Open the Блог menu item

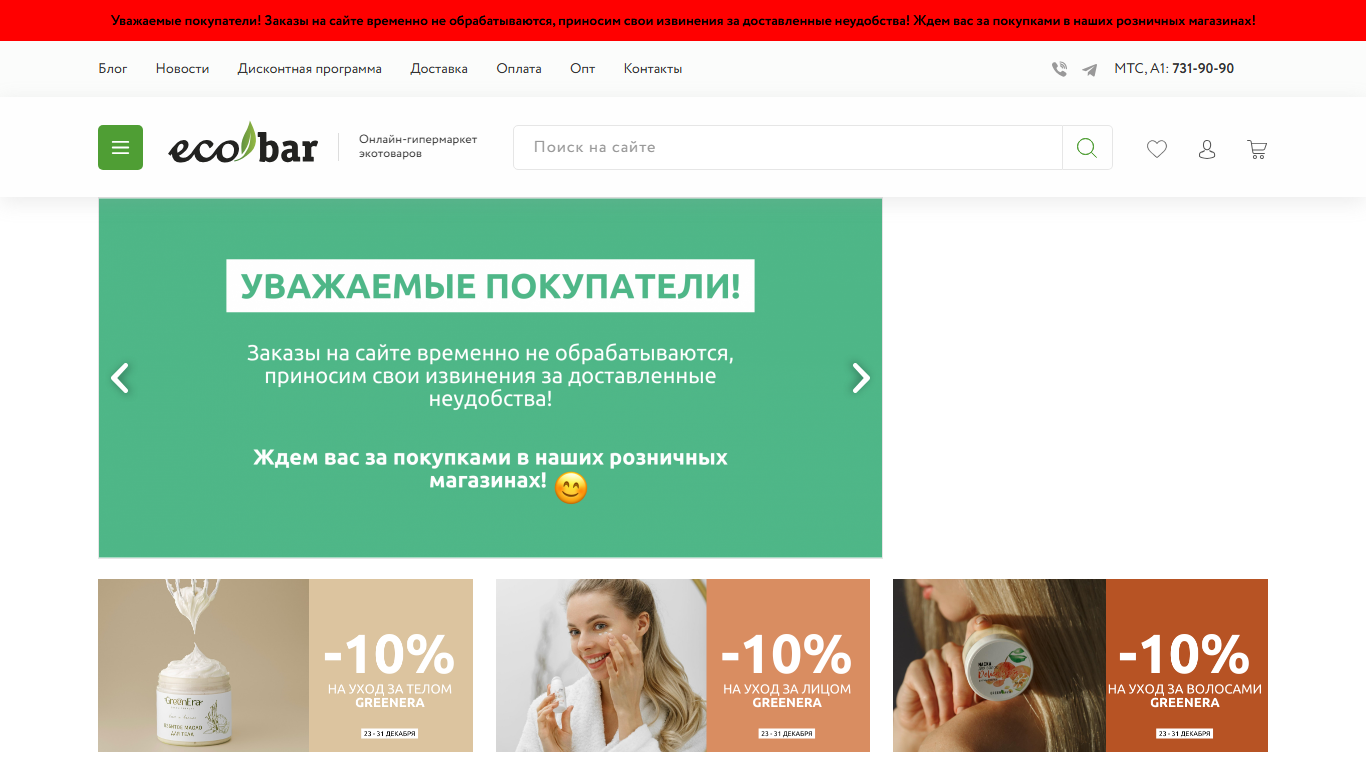point(113,69)
